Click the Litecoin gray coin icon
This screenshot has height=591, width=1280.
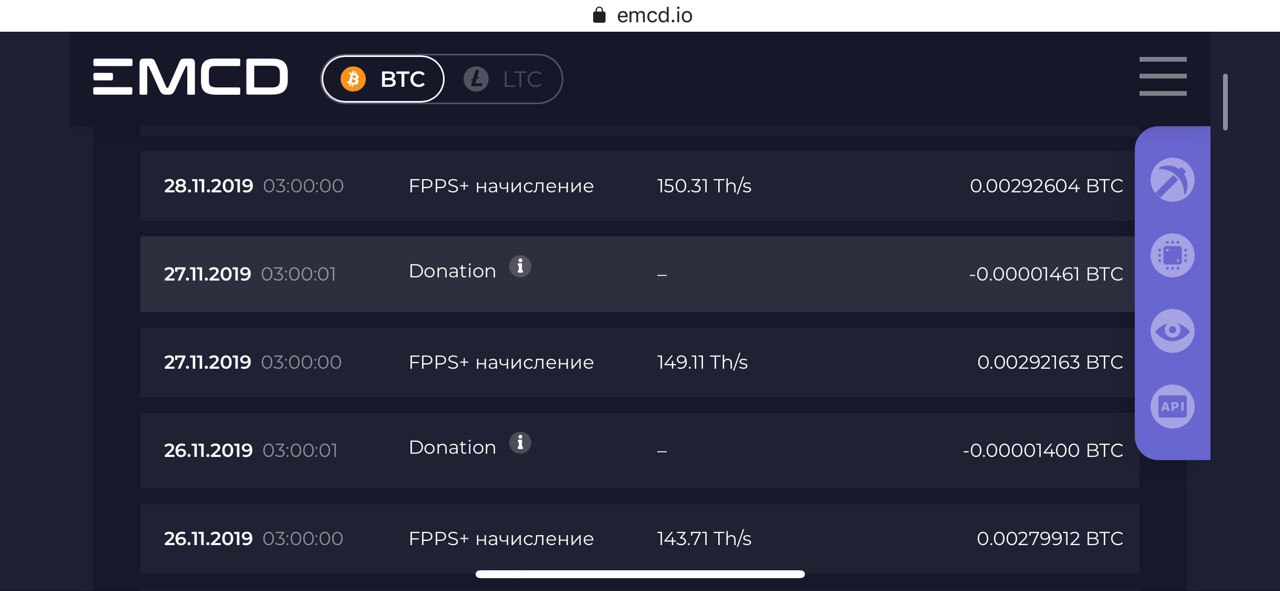tap(476, 79)
